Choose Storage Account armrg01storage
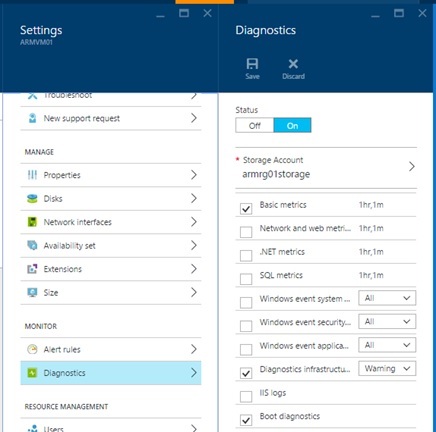The width and height of the screenshot is (436, 432). click(326, 168)
